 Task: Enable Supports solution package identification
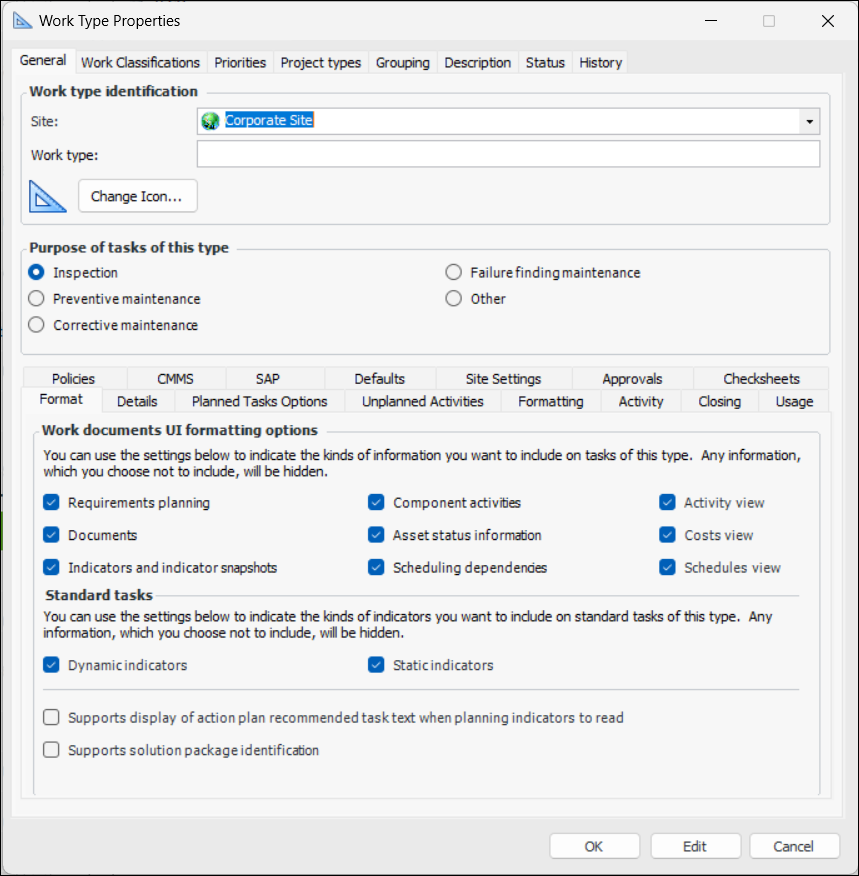(x=52, y=750)
